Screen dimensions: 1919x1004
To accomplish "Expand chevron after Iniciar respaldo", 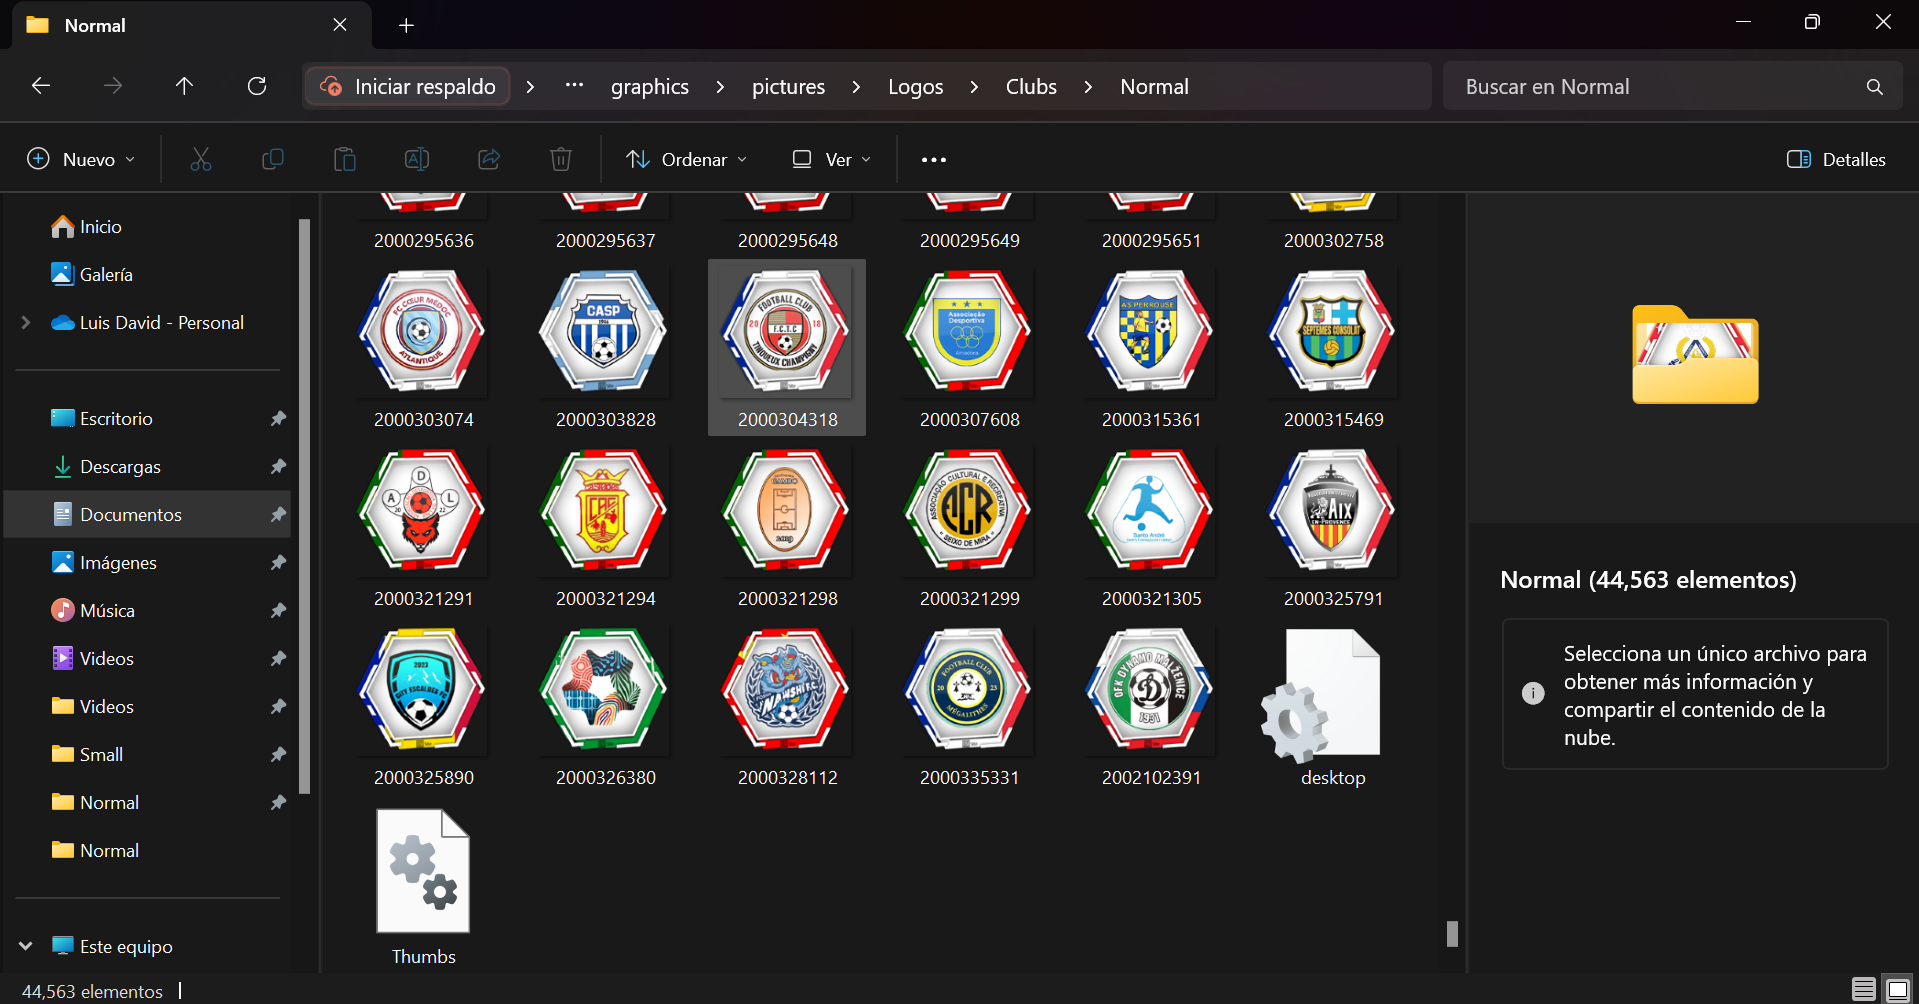I will pyautogui.click(x=530, y=87).
